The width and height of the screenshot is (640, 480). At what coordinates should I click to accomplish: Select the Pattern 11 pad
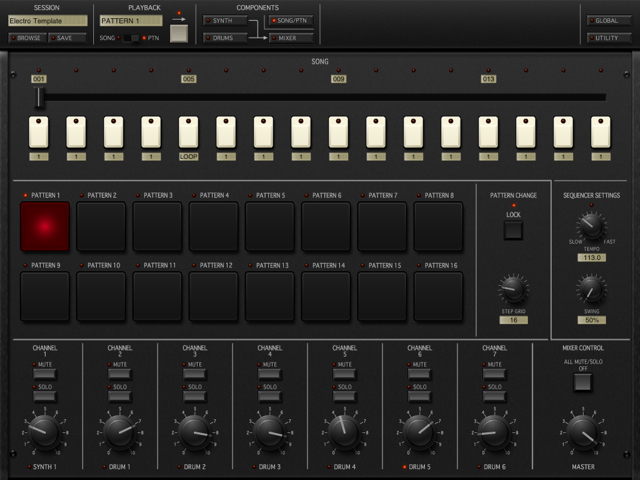(157, 296)
